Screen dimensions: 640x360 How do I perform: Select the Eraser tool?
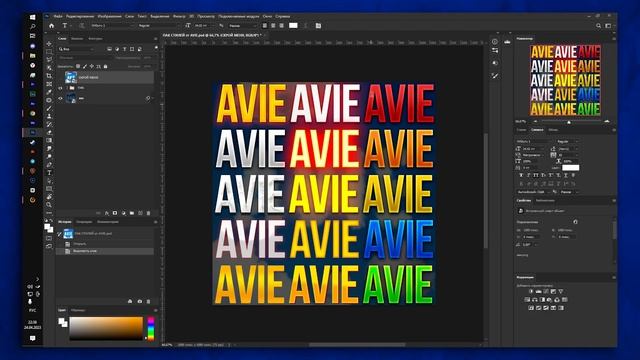coord(49,132)
